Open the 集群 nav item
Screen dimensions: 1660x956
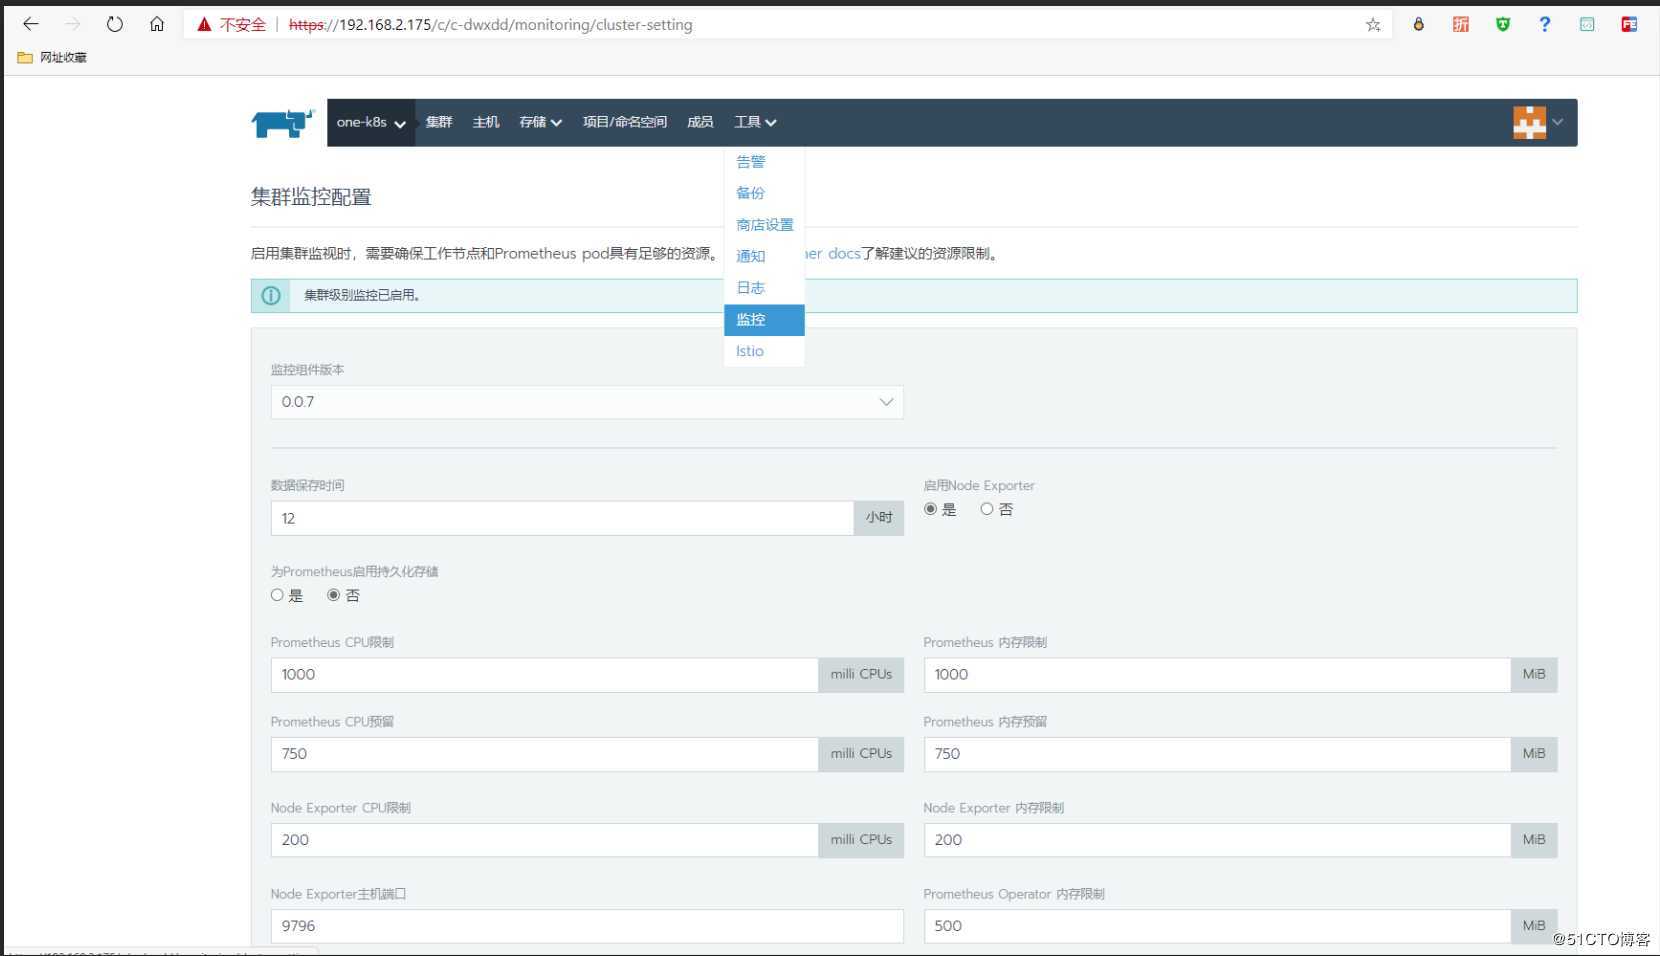(x=439, y=122)
